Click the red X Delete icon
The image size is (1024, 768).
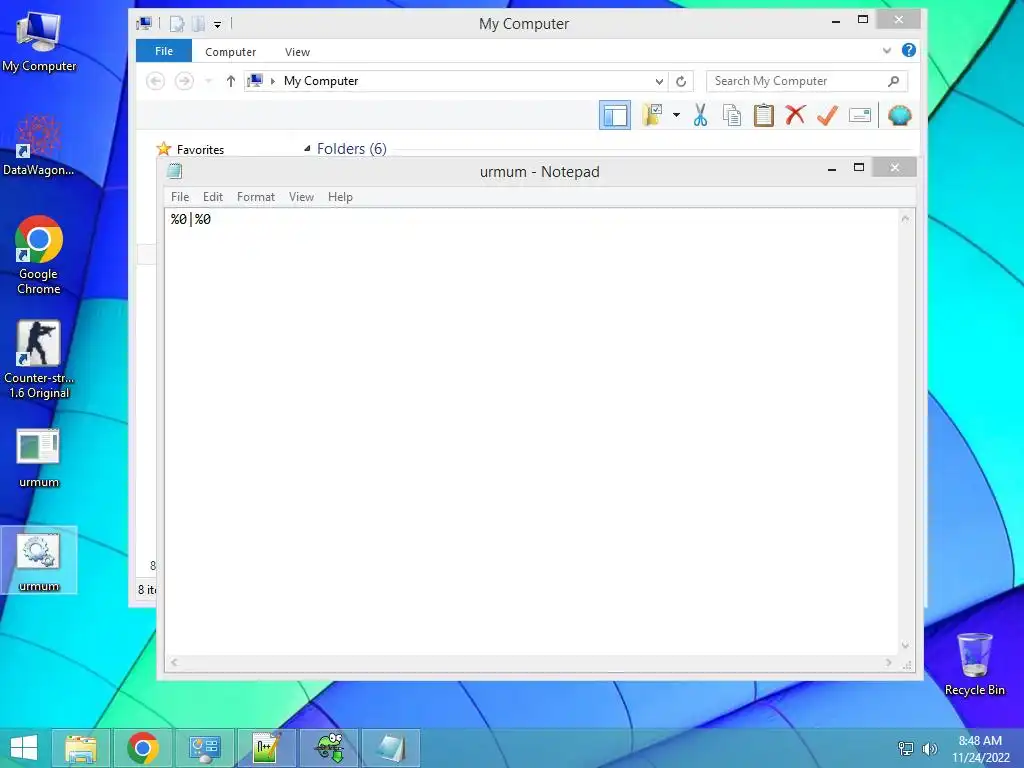795,116
